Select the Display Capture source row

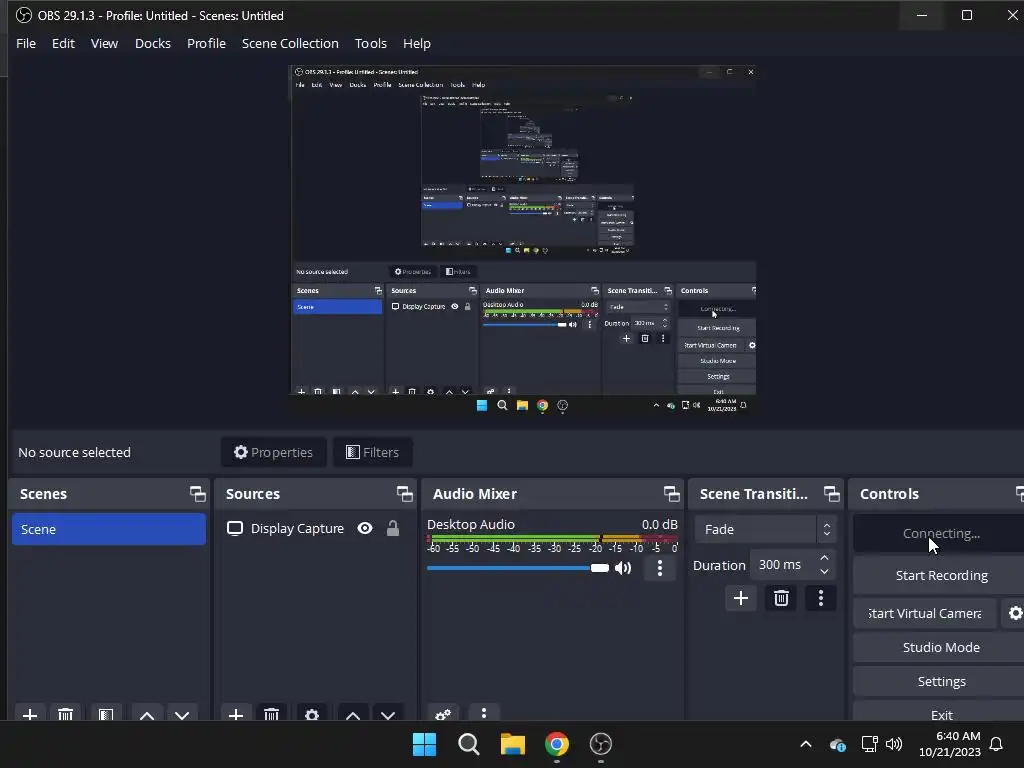[x=315, y=528]
